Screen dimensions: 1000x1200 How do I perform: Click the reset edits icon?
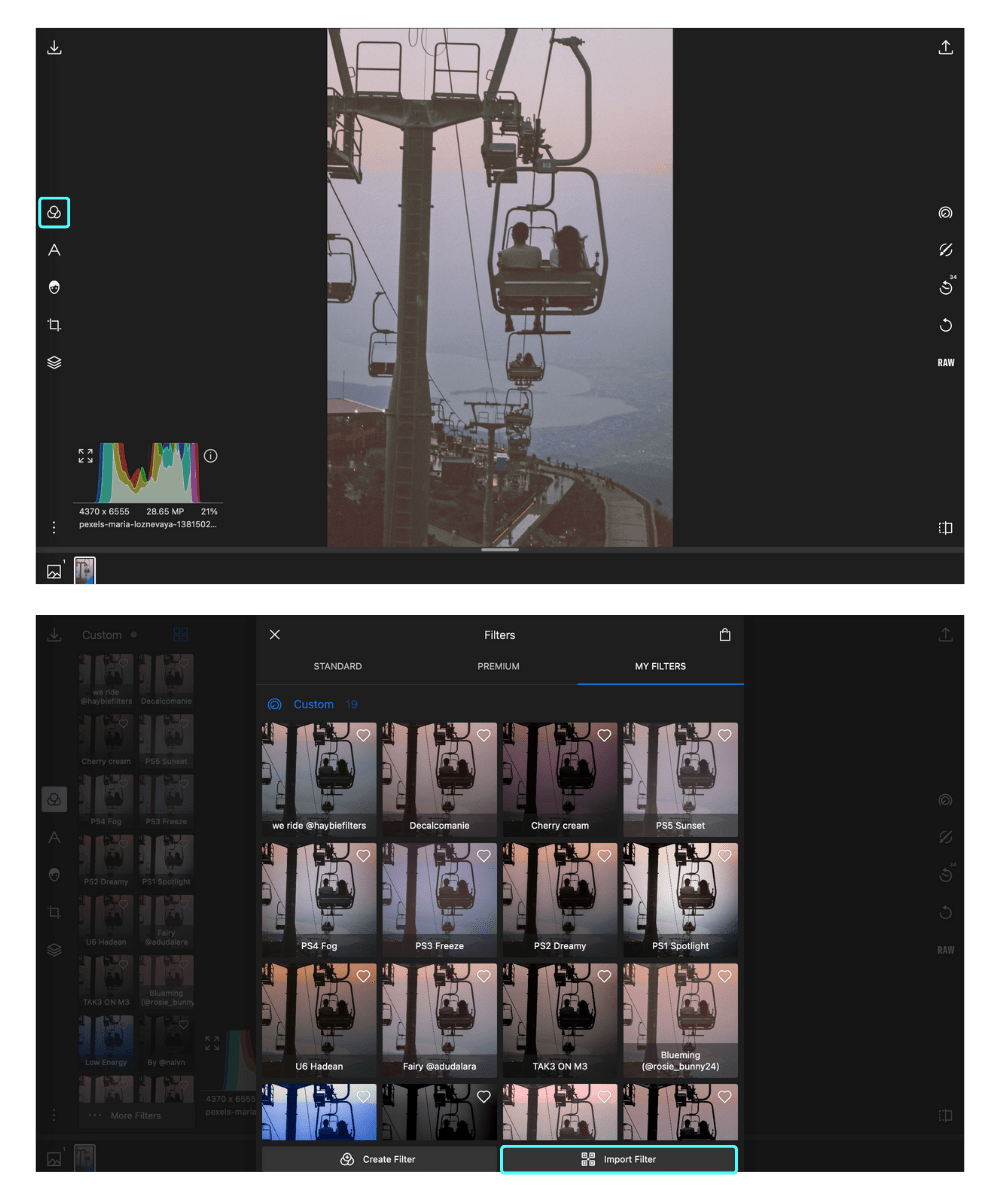point(945,324)
